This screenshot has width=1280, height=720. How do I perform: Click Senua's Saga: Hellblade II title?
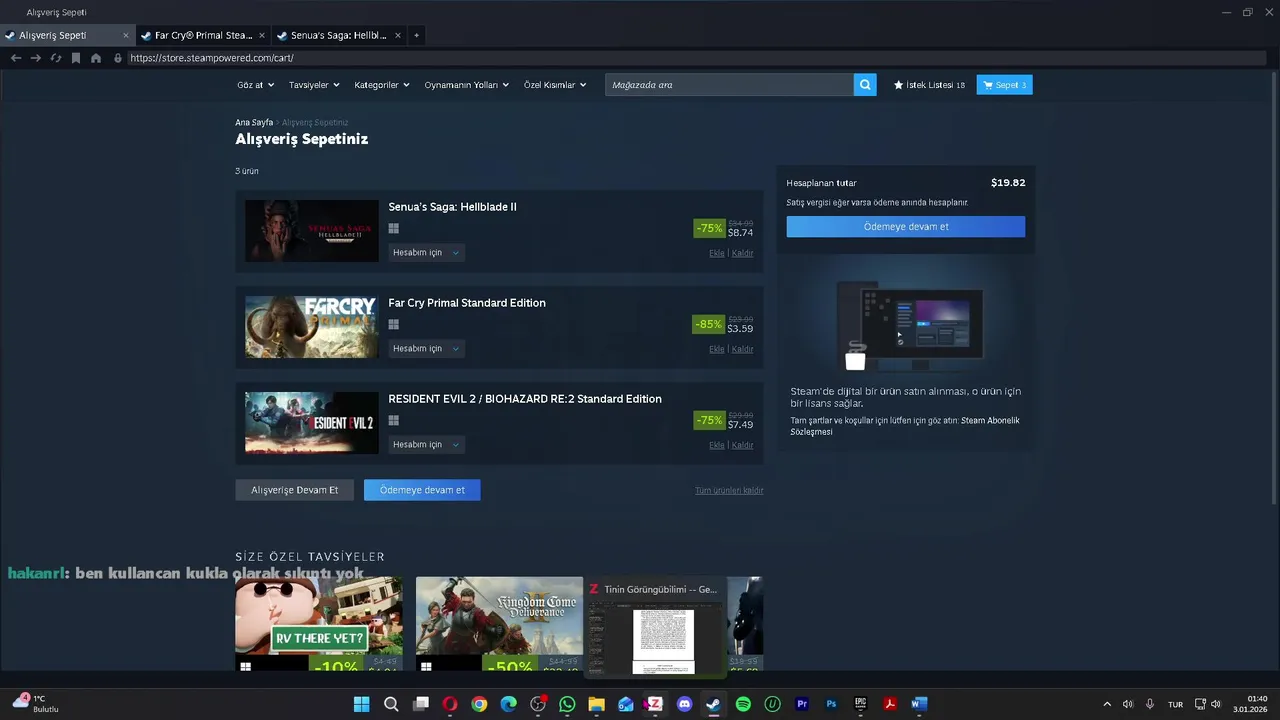click(452, 207)
